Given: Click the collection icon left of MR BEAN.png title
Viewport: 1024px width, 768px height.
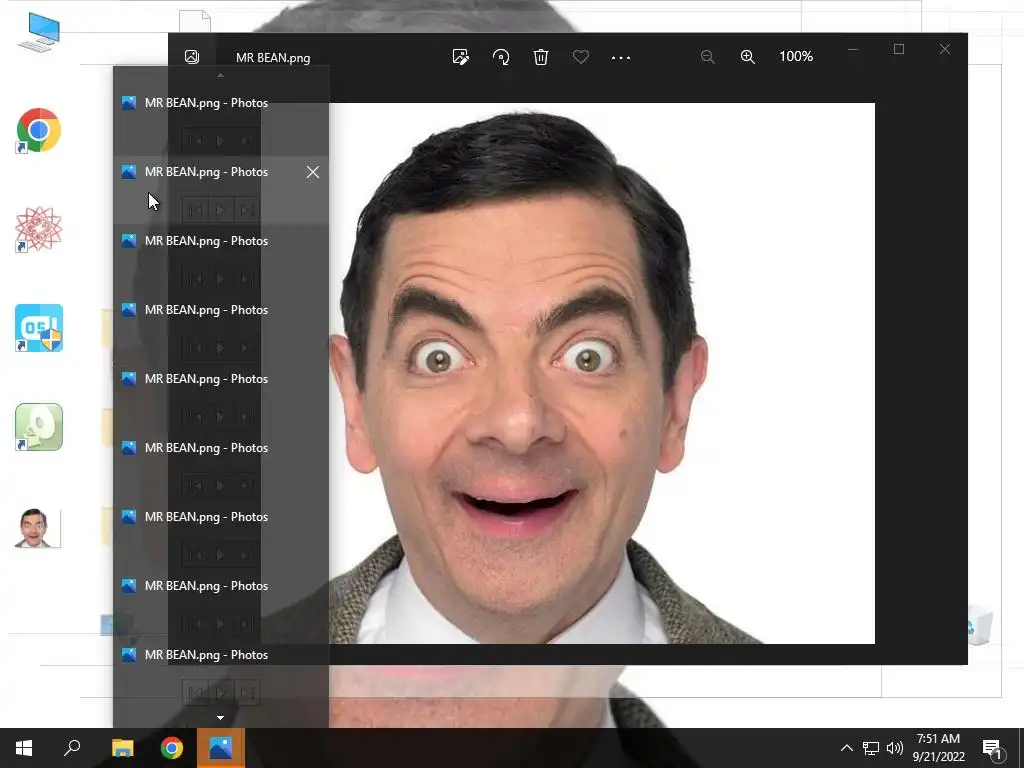Looking at the screenshot, I should coord(191,57).
